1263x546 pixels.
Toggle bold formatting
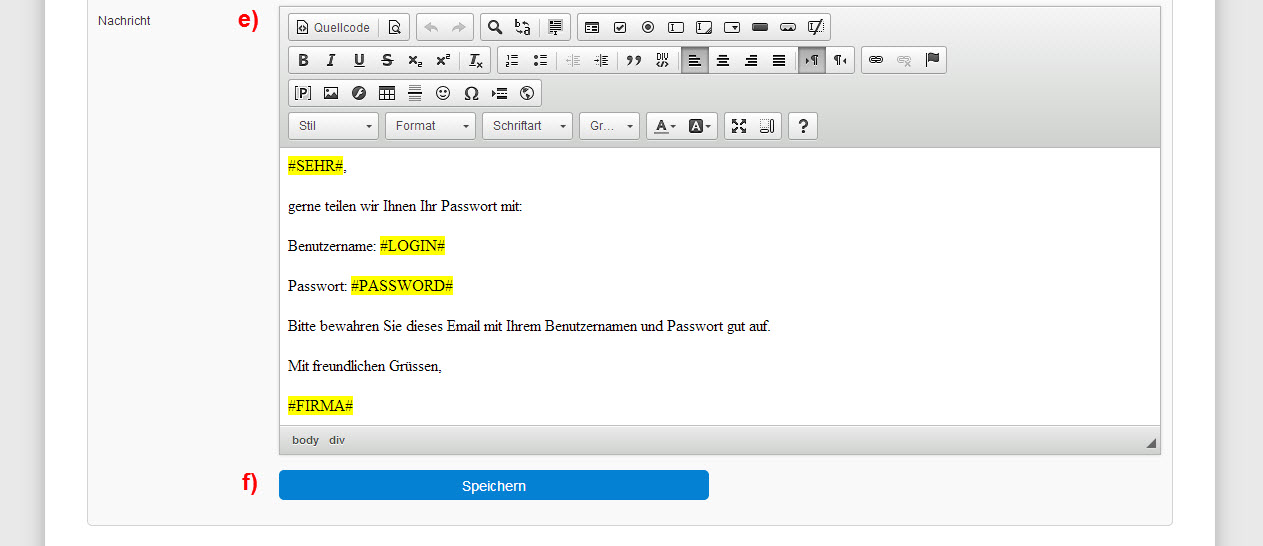303,60
